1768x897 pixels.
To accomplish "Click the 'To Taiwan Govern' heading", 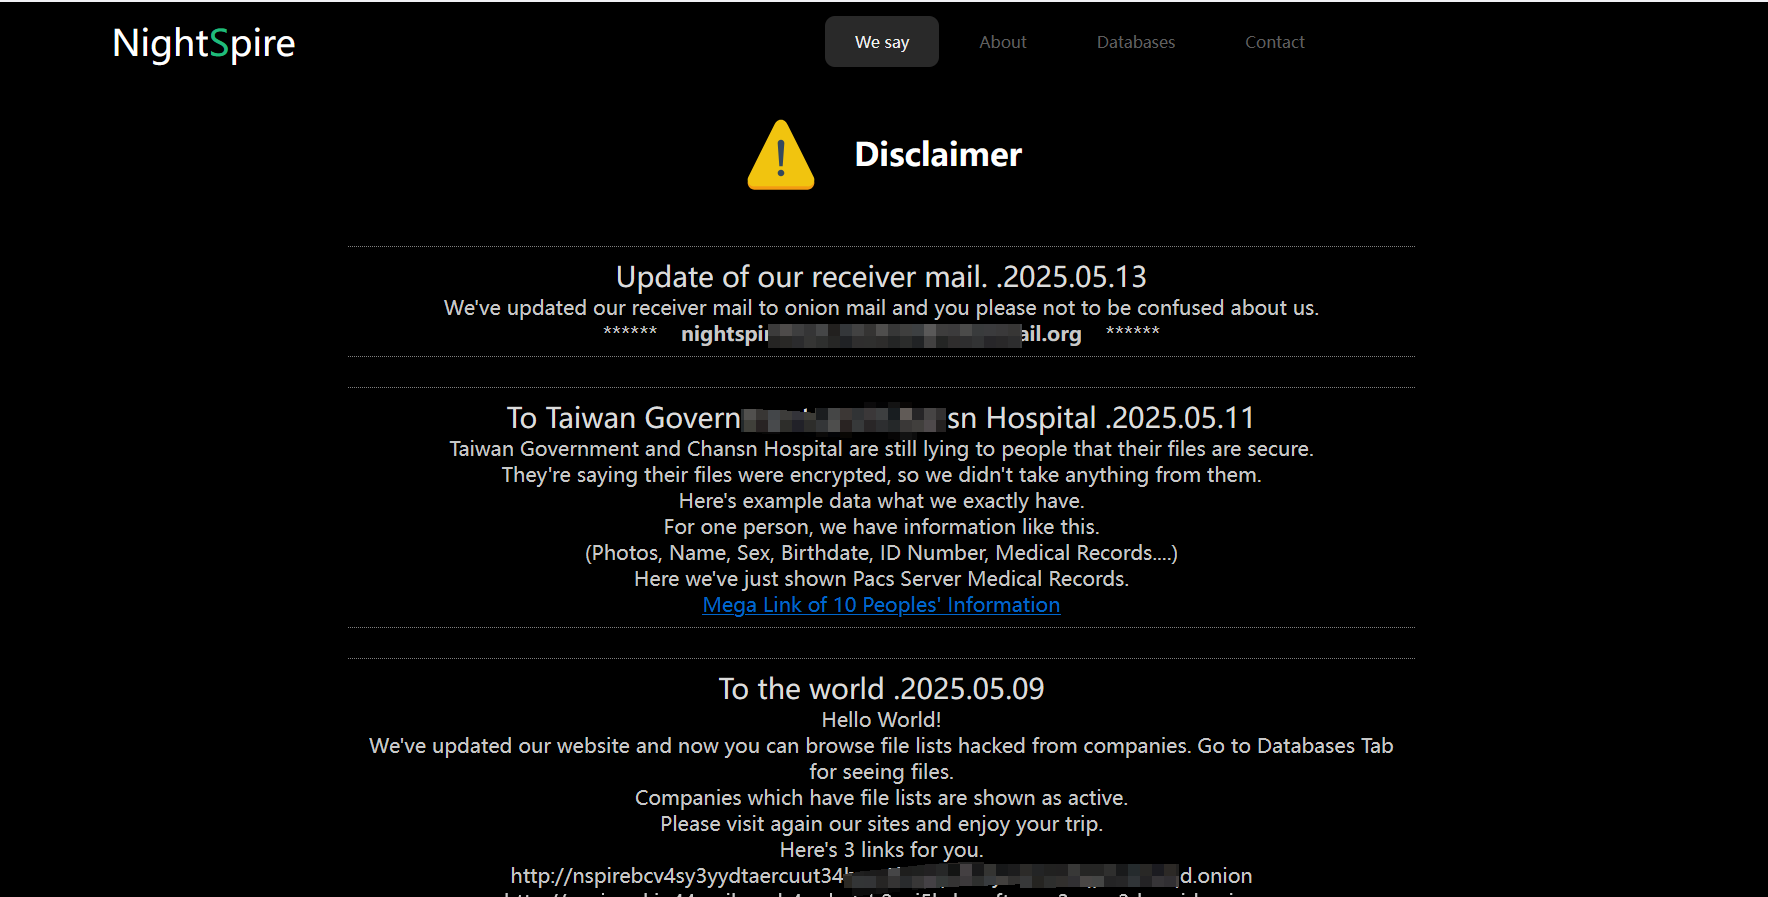I will [x=880, y=418].
